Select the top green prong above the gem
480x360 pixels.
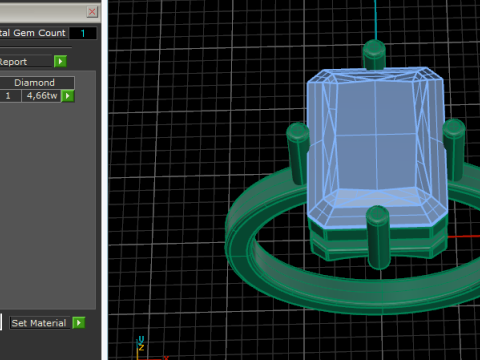[374, 55]
